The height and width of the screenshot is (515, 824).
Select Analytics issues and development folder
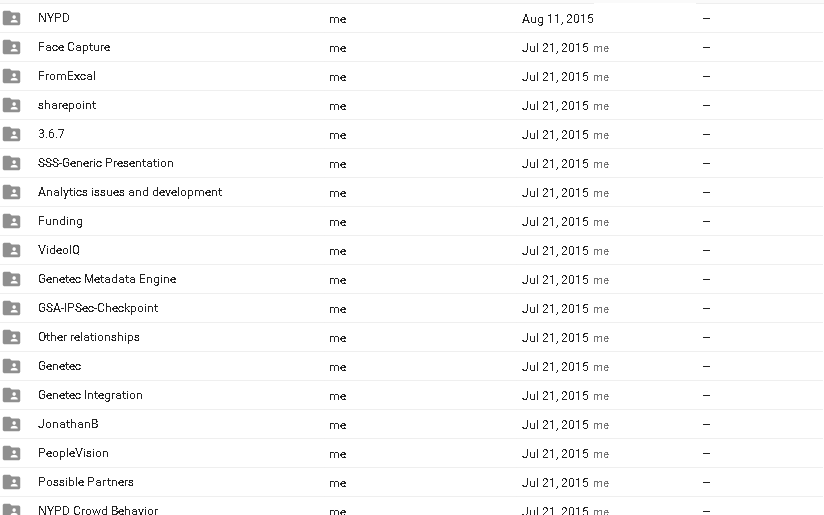(130, 192)
